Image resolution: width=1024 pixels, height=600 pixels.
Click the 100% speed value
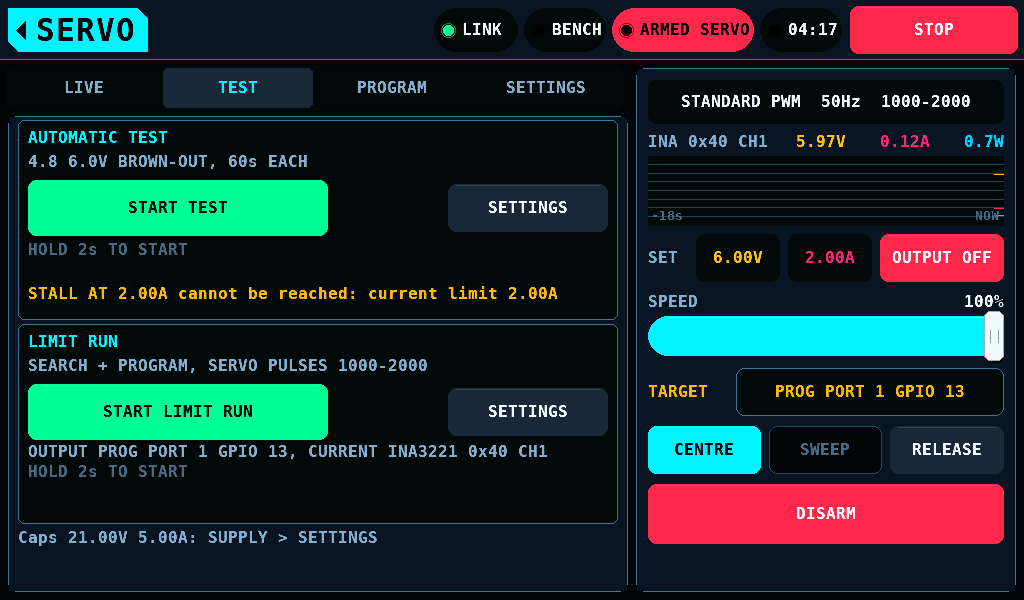click(984, 302)
